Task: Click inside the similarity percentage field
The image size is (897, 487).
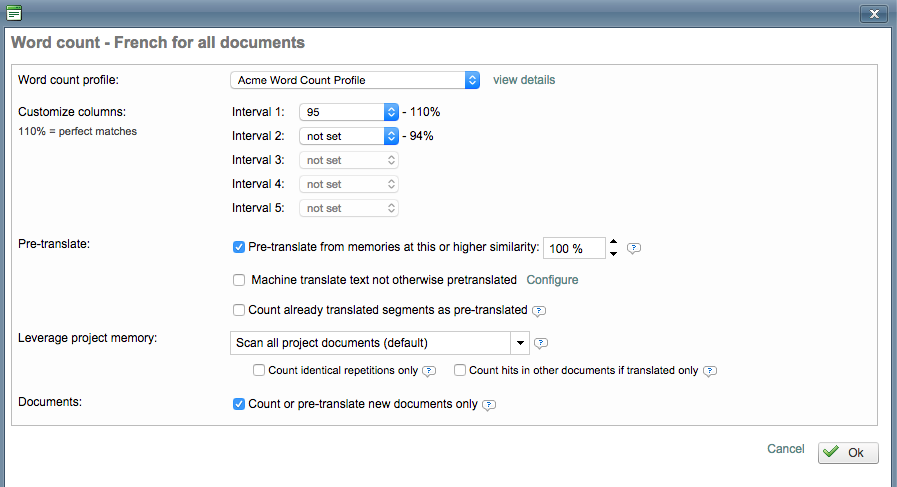Action: click(x=573, y=248)
